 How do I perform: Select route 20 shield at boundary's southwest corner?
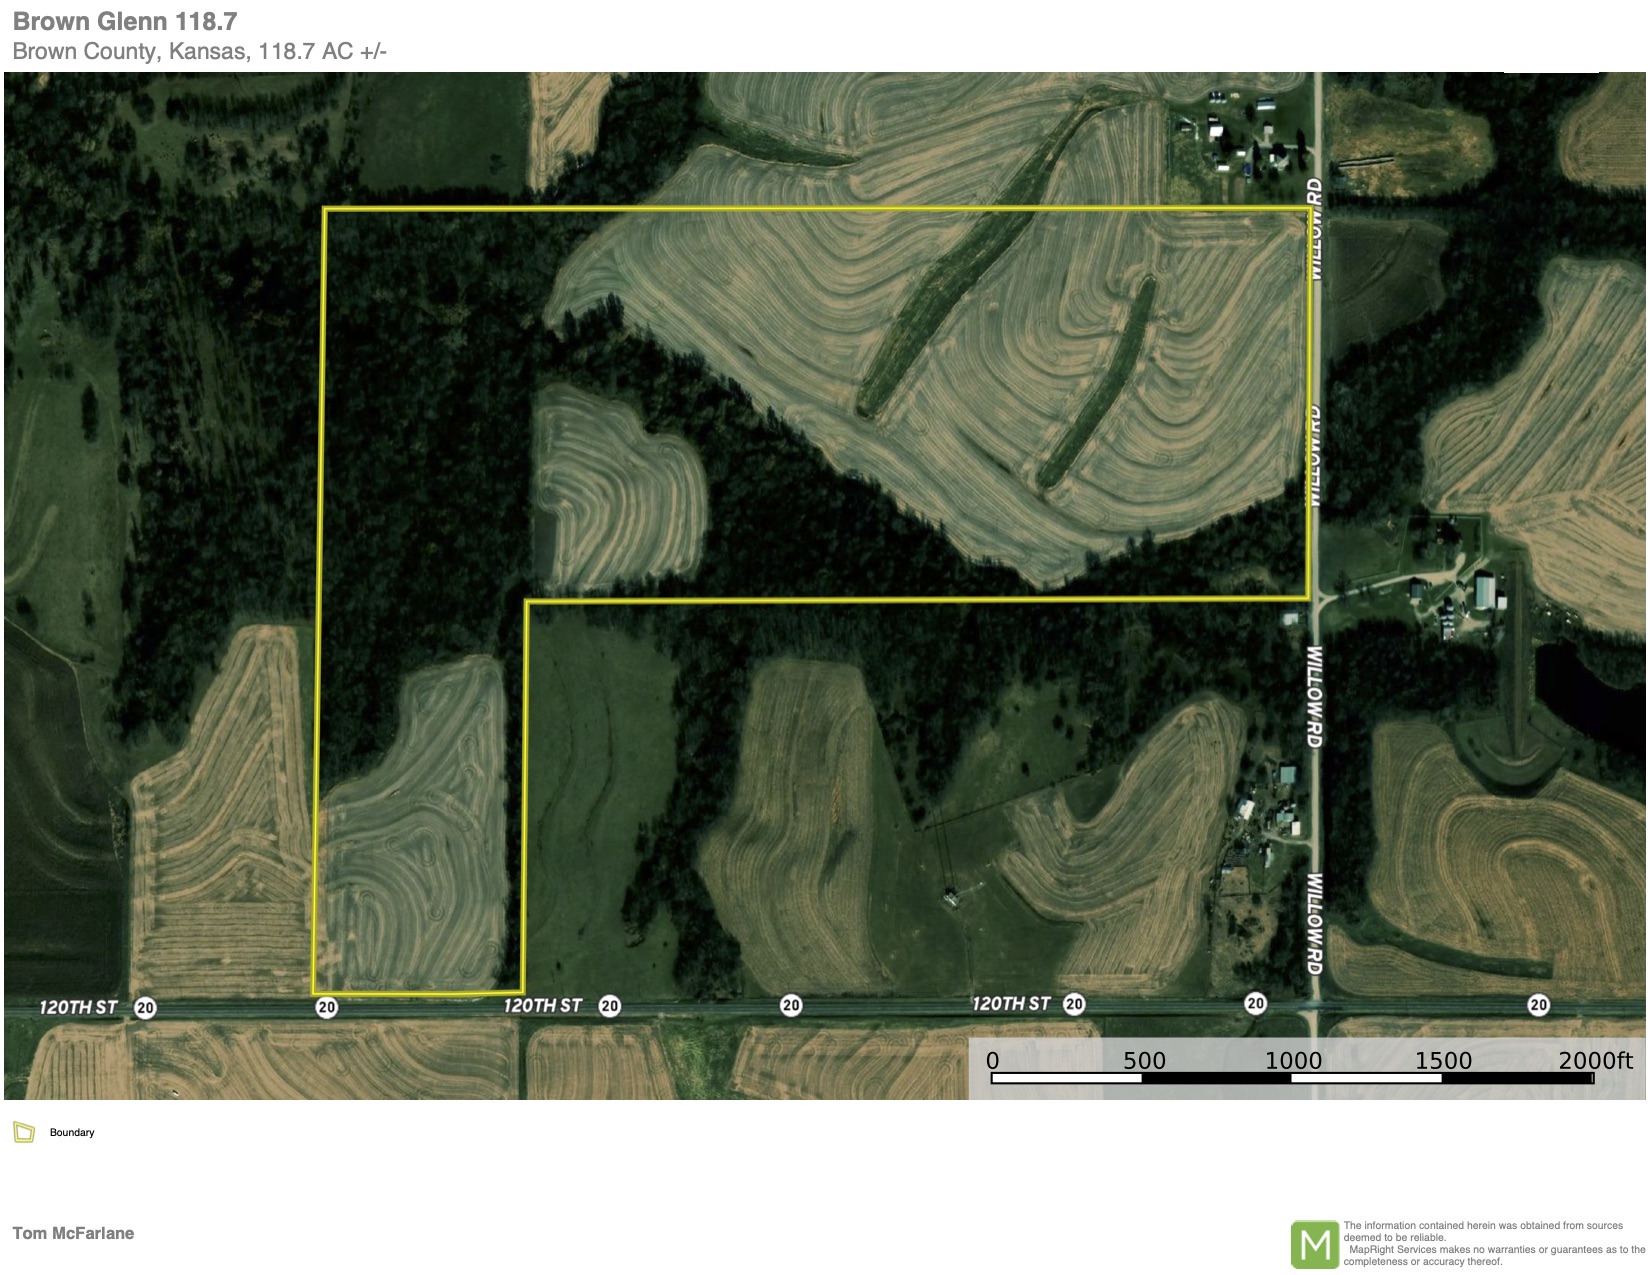click(x=326, y=1007)
